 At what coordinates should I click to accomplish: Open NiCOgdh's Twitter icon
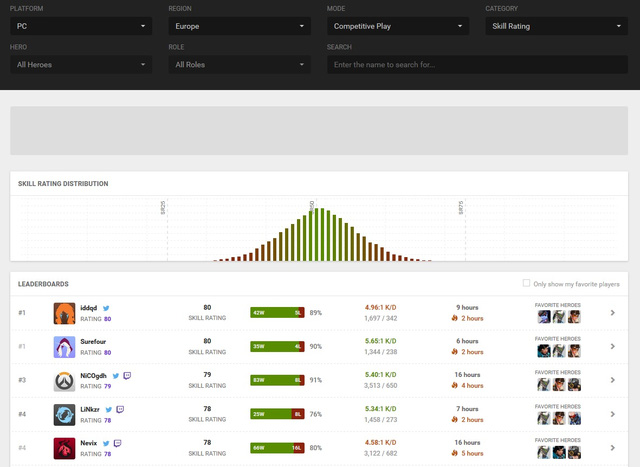[116, 376]
